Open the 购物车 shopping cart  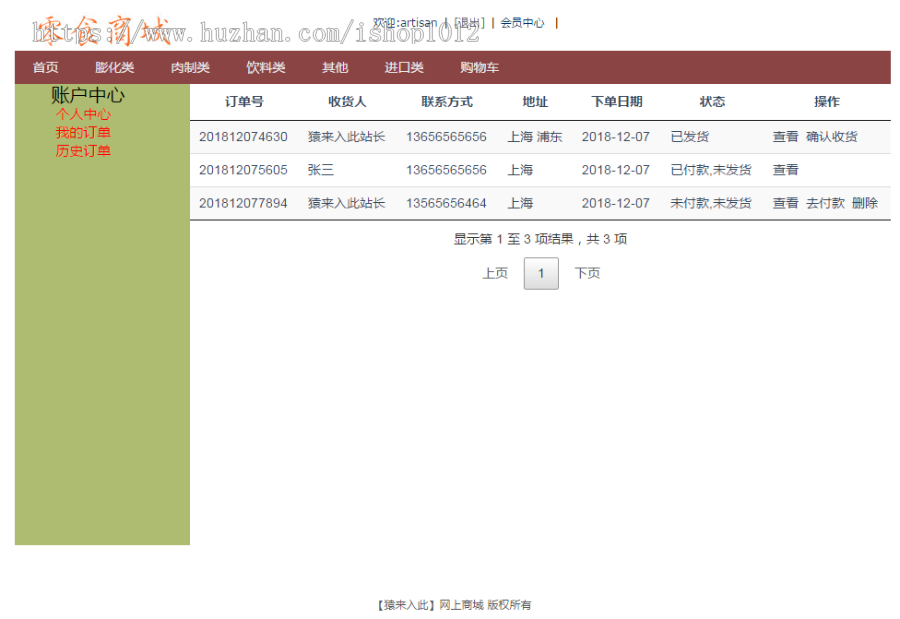[479, 67]
